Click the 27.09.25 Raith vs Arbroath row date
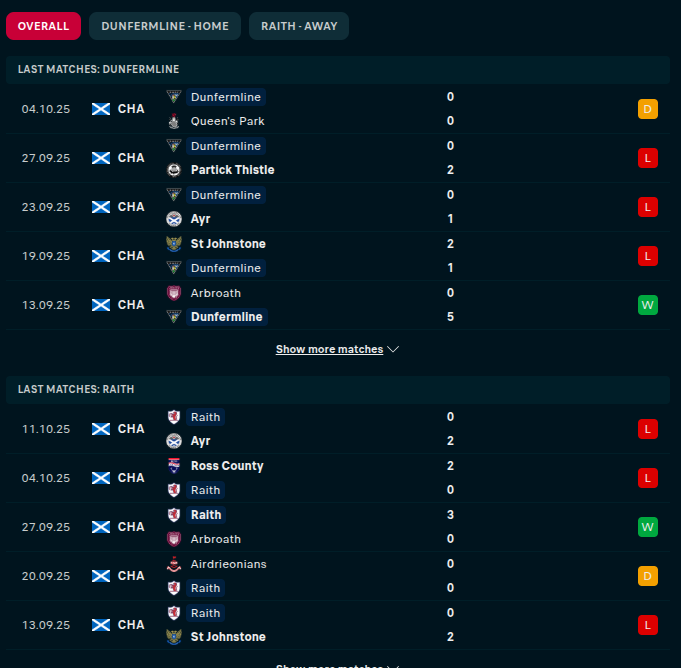 [x=46, y=527]
